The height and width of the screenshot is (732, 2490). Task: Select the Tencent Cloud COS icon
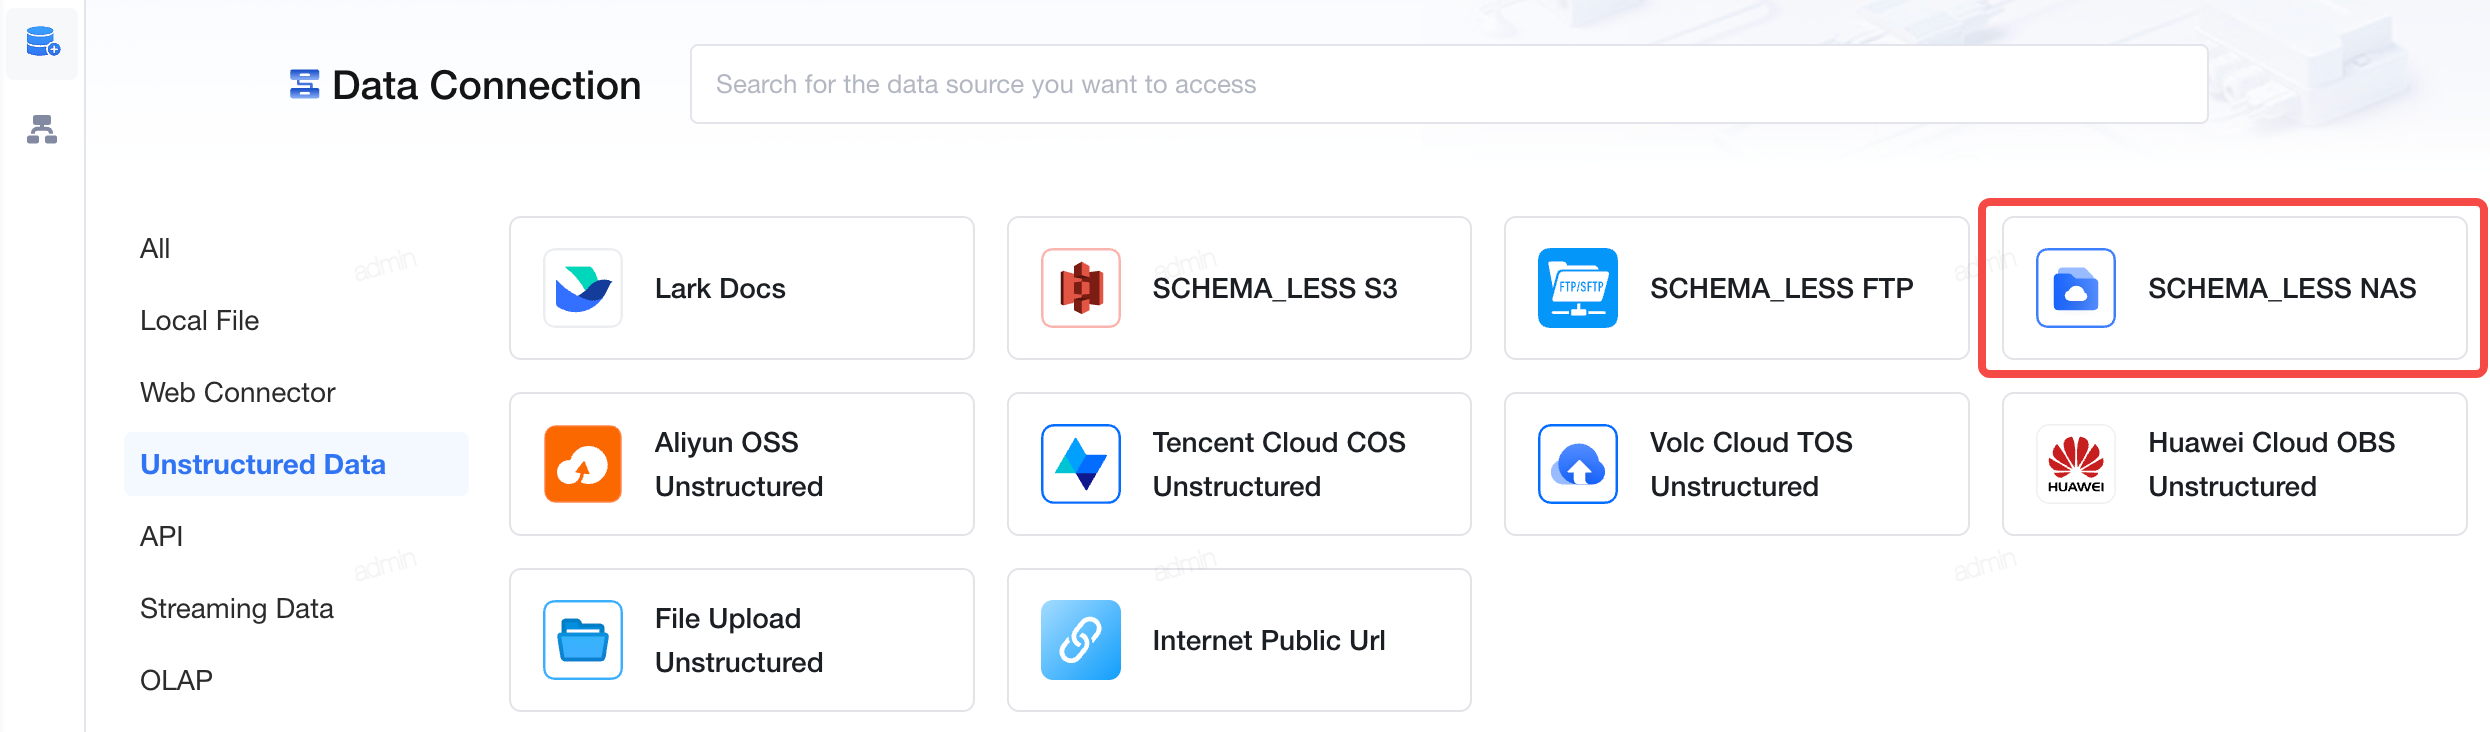1081,464
